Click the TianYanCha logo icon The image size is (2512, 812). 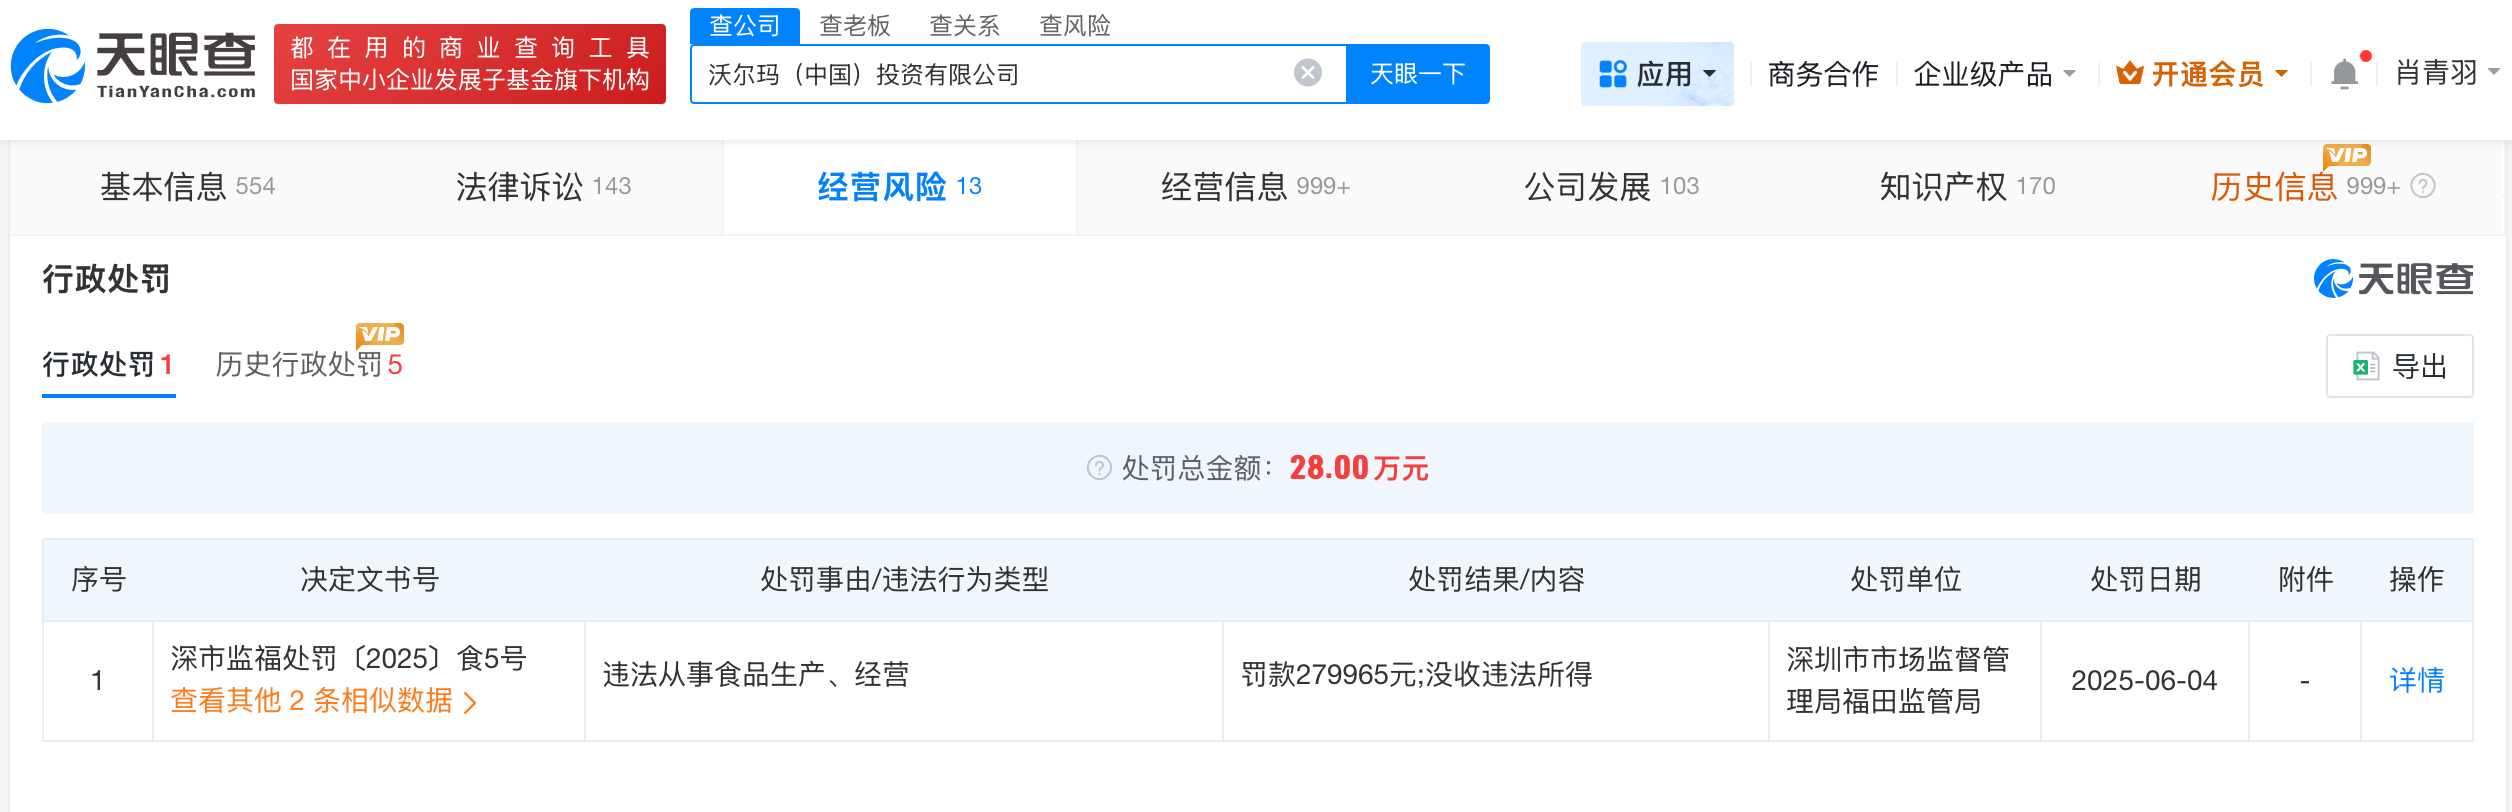click(x=47, y=66)
